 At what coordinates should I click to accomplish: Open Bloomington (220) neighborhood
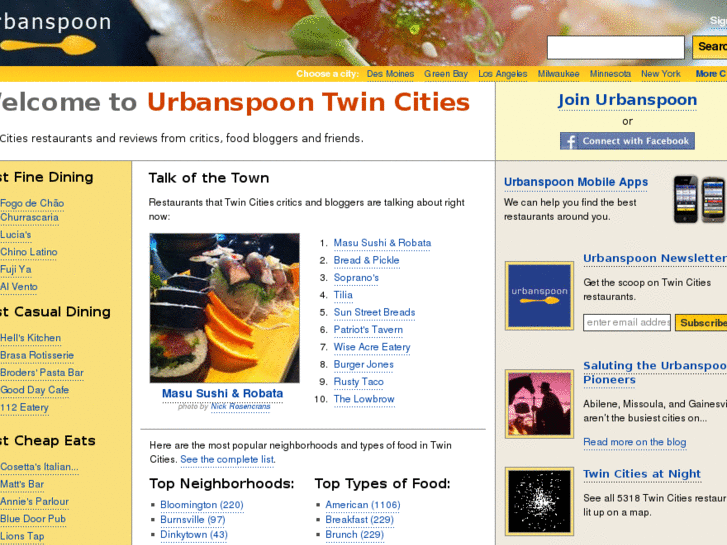pos(202,505)
